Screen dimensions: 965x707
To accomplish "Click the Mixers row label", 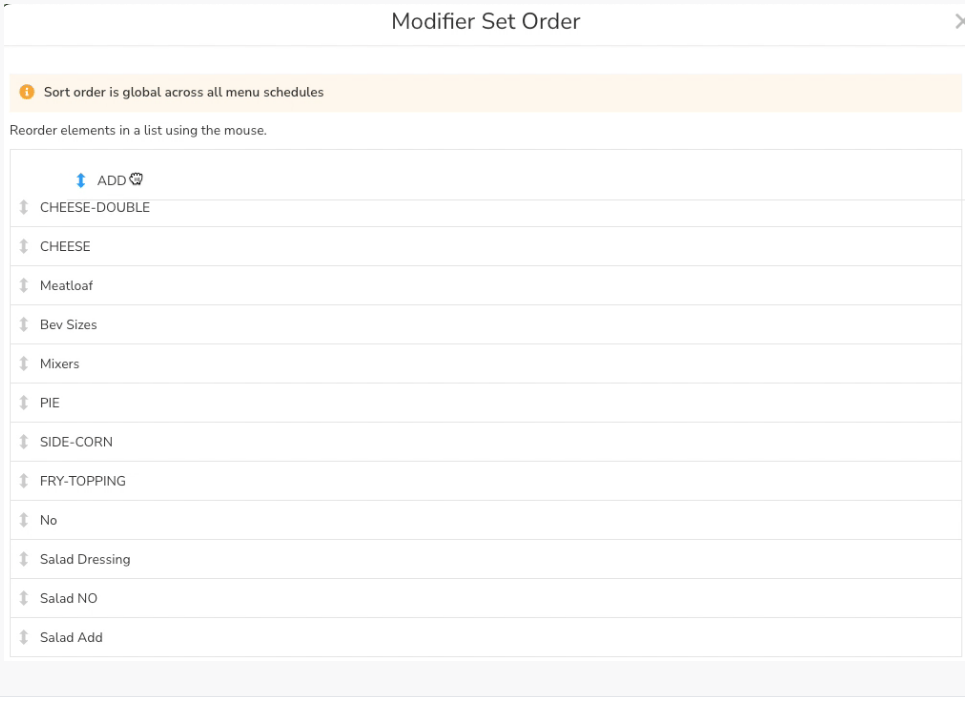I will pos(59,364).
